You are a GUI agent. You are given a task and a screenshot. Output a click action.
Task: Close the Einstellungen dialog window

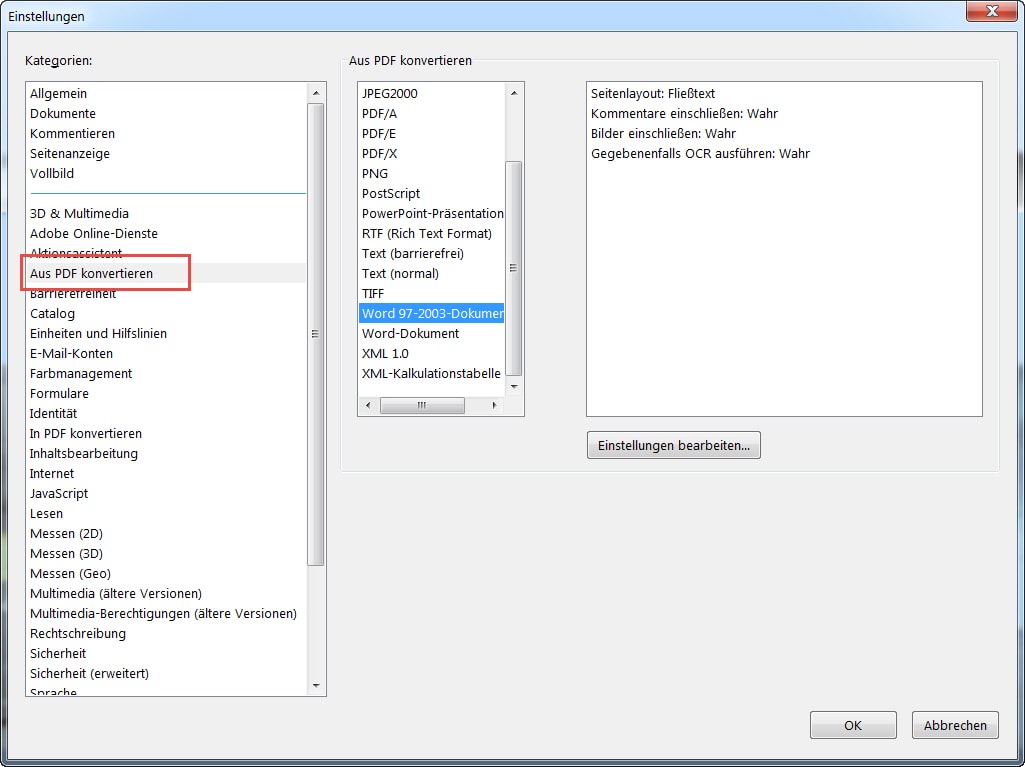(x=990, y=12)
